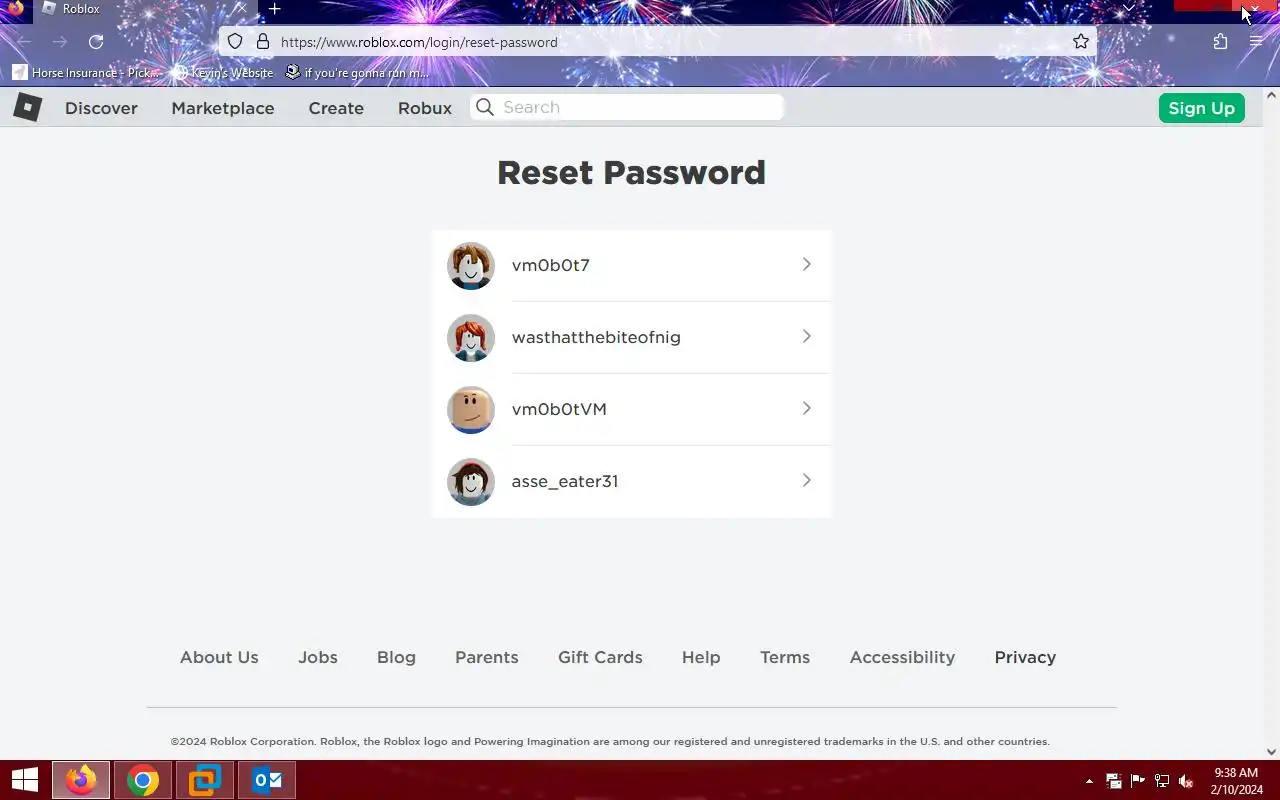Open the About Us footer link
This screenshot has height=800, width=1280.
click(x=219, y=657)
